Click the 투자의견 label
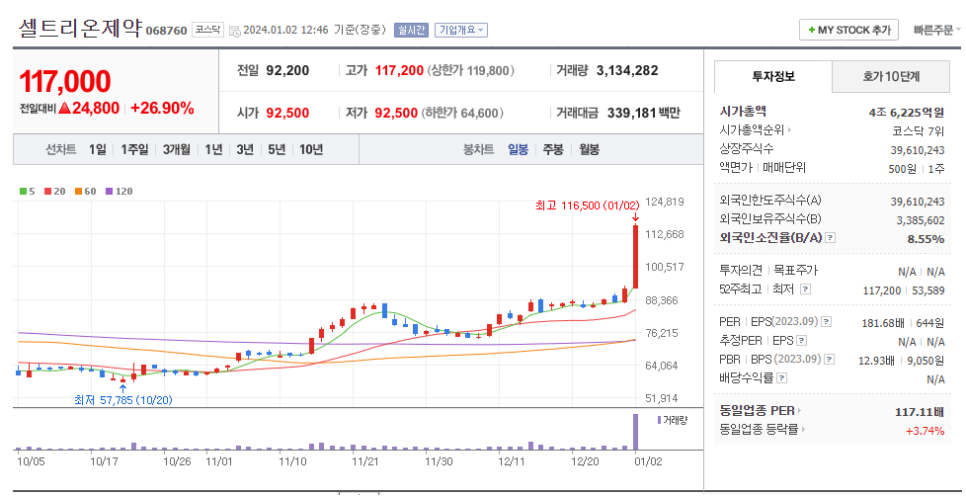The image size is (966, 496). [741, 270]
